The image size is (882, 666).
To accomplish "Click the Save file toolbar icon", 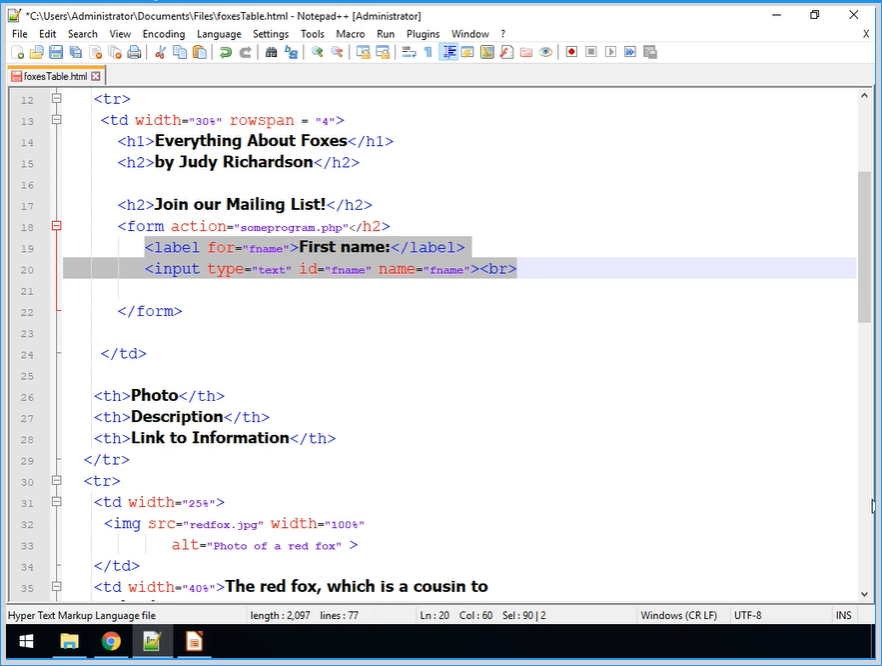I will point(56,52).
